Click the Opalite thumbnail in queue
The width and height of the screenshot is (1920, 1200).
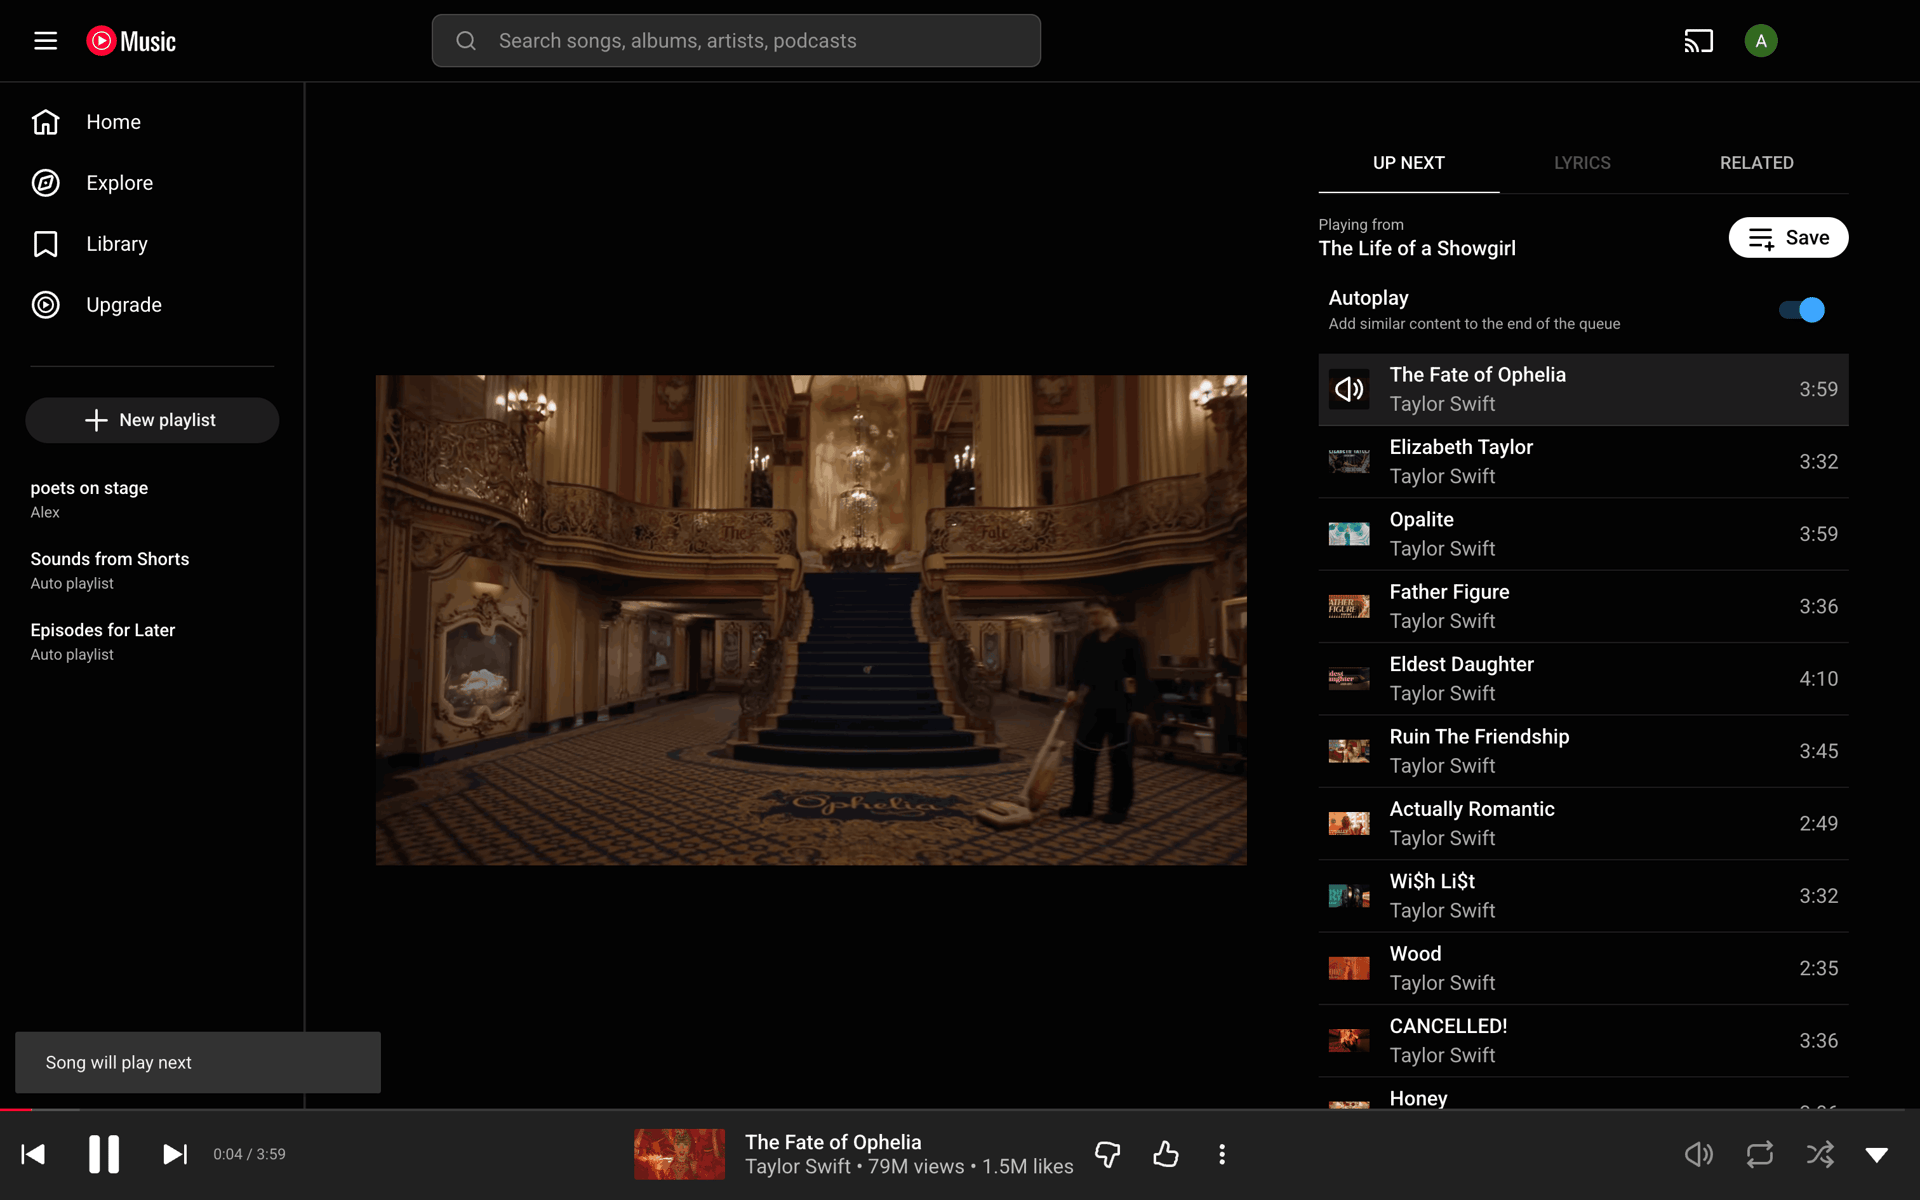[x=1349, y=534]
